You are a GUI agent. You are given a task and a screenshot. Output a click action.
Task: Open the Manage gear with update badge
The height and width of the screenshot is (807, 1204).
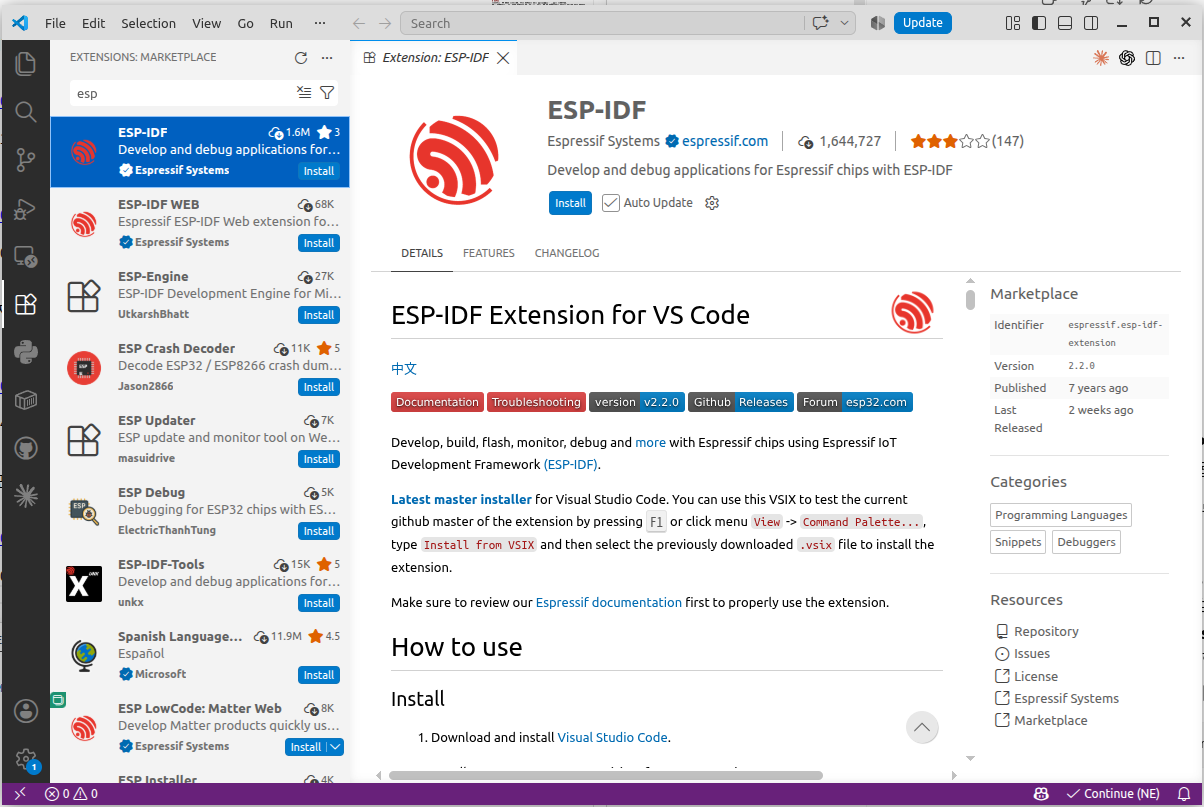pyautogui.click(x=26, y=759)
